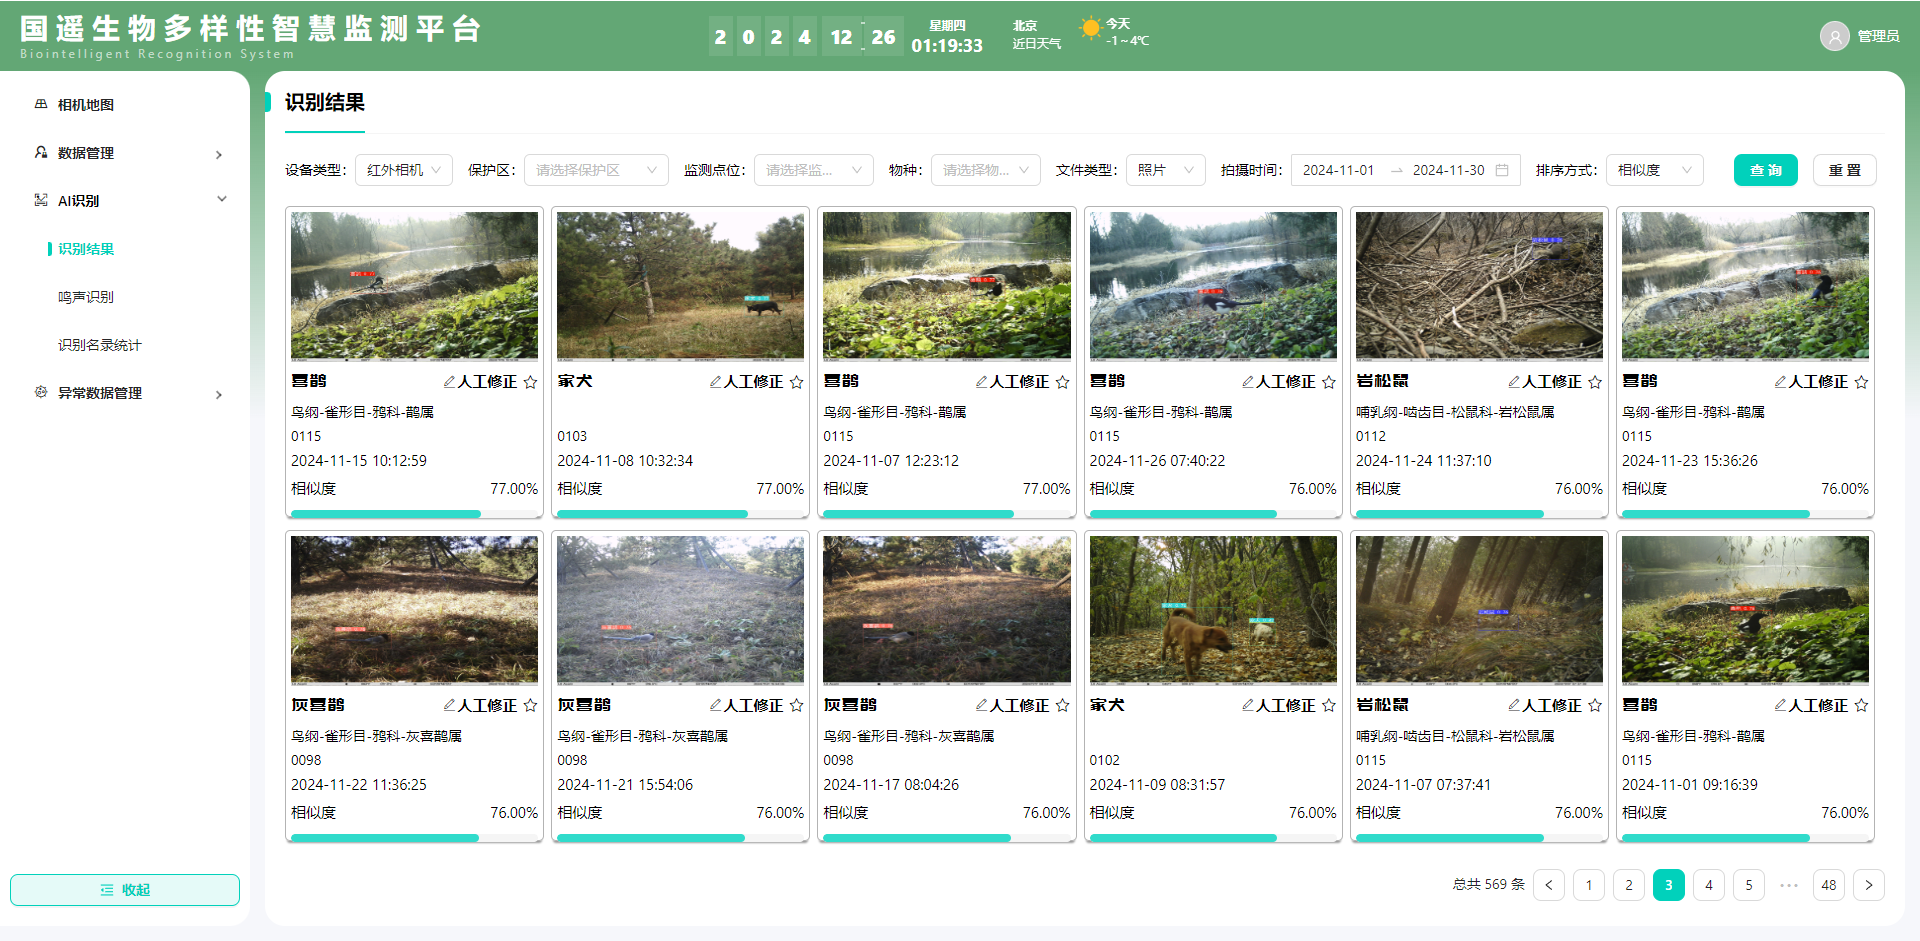
Task: Star the card dated 2024-11-07 12:23:12
Action: [x=1062, y=382]
